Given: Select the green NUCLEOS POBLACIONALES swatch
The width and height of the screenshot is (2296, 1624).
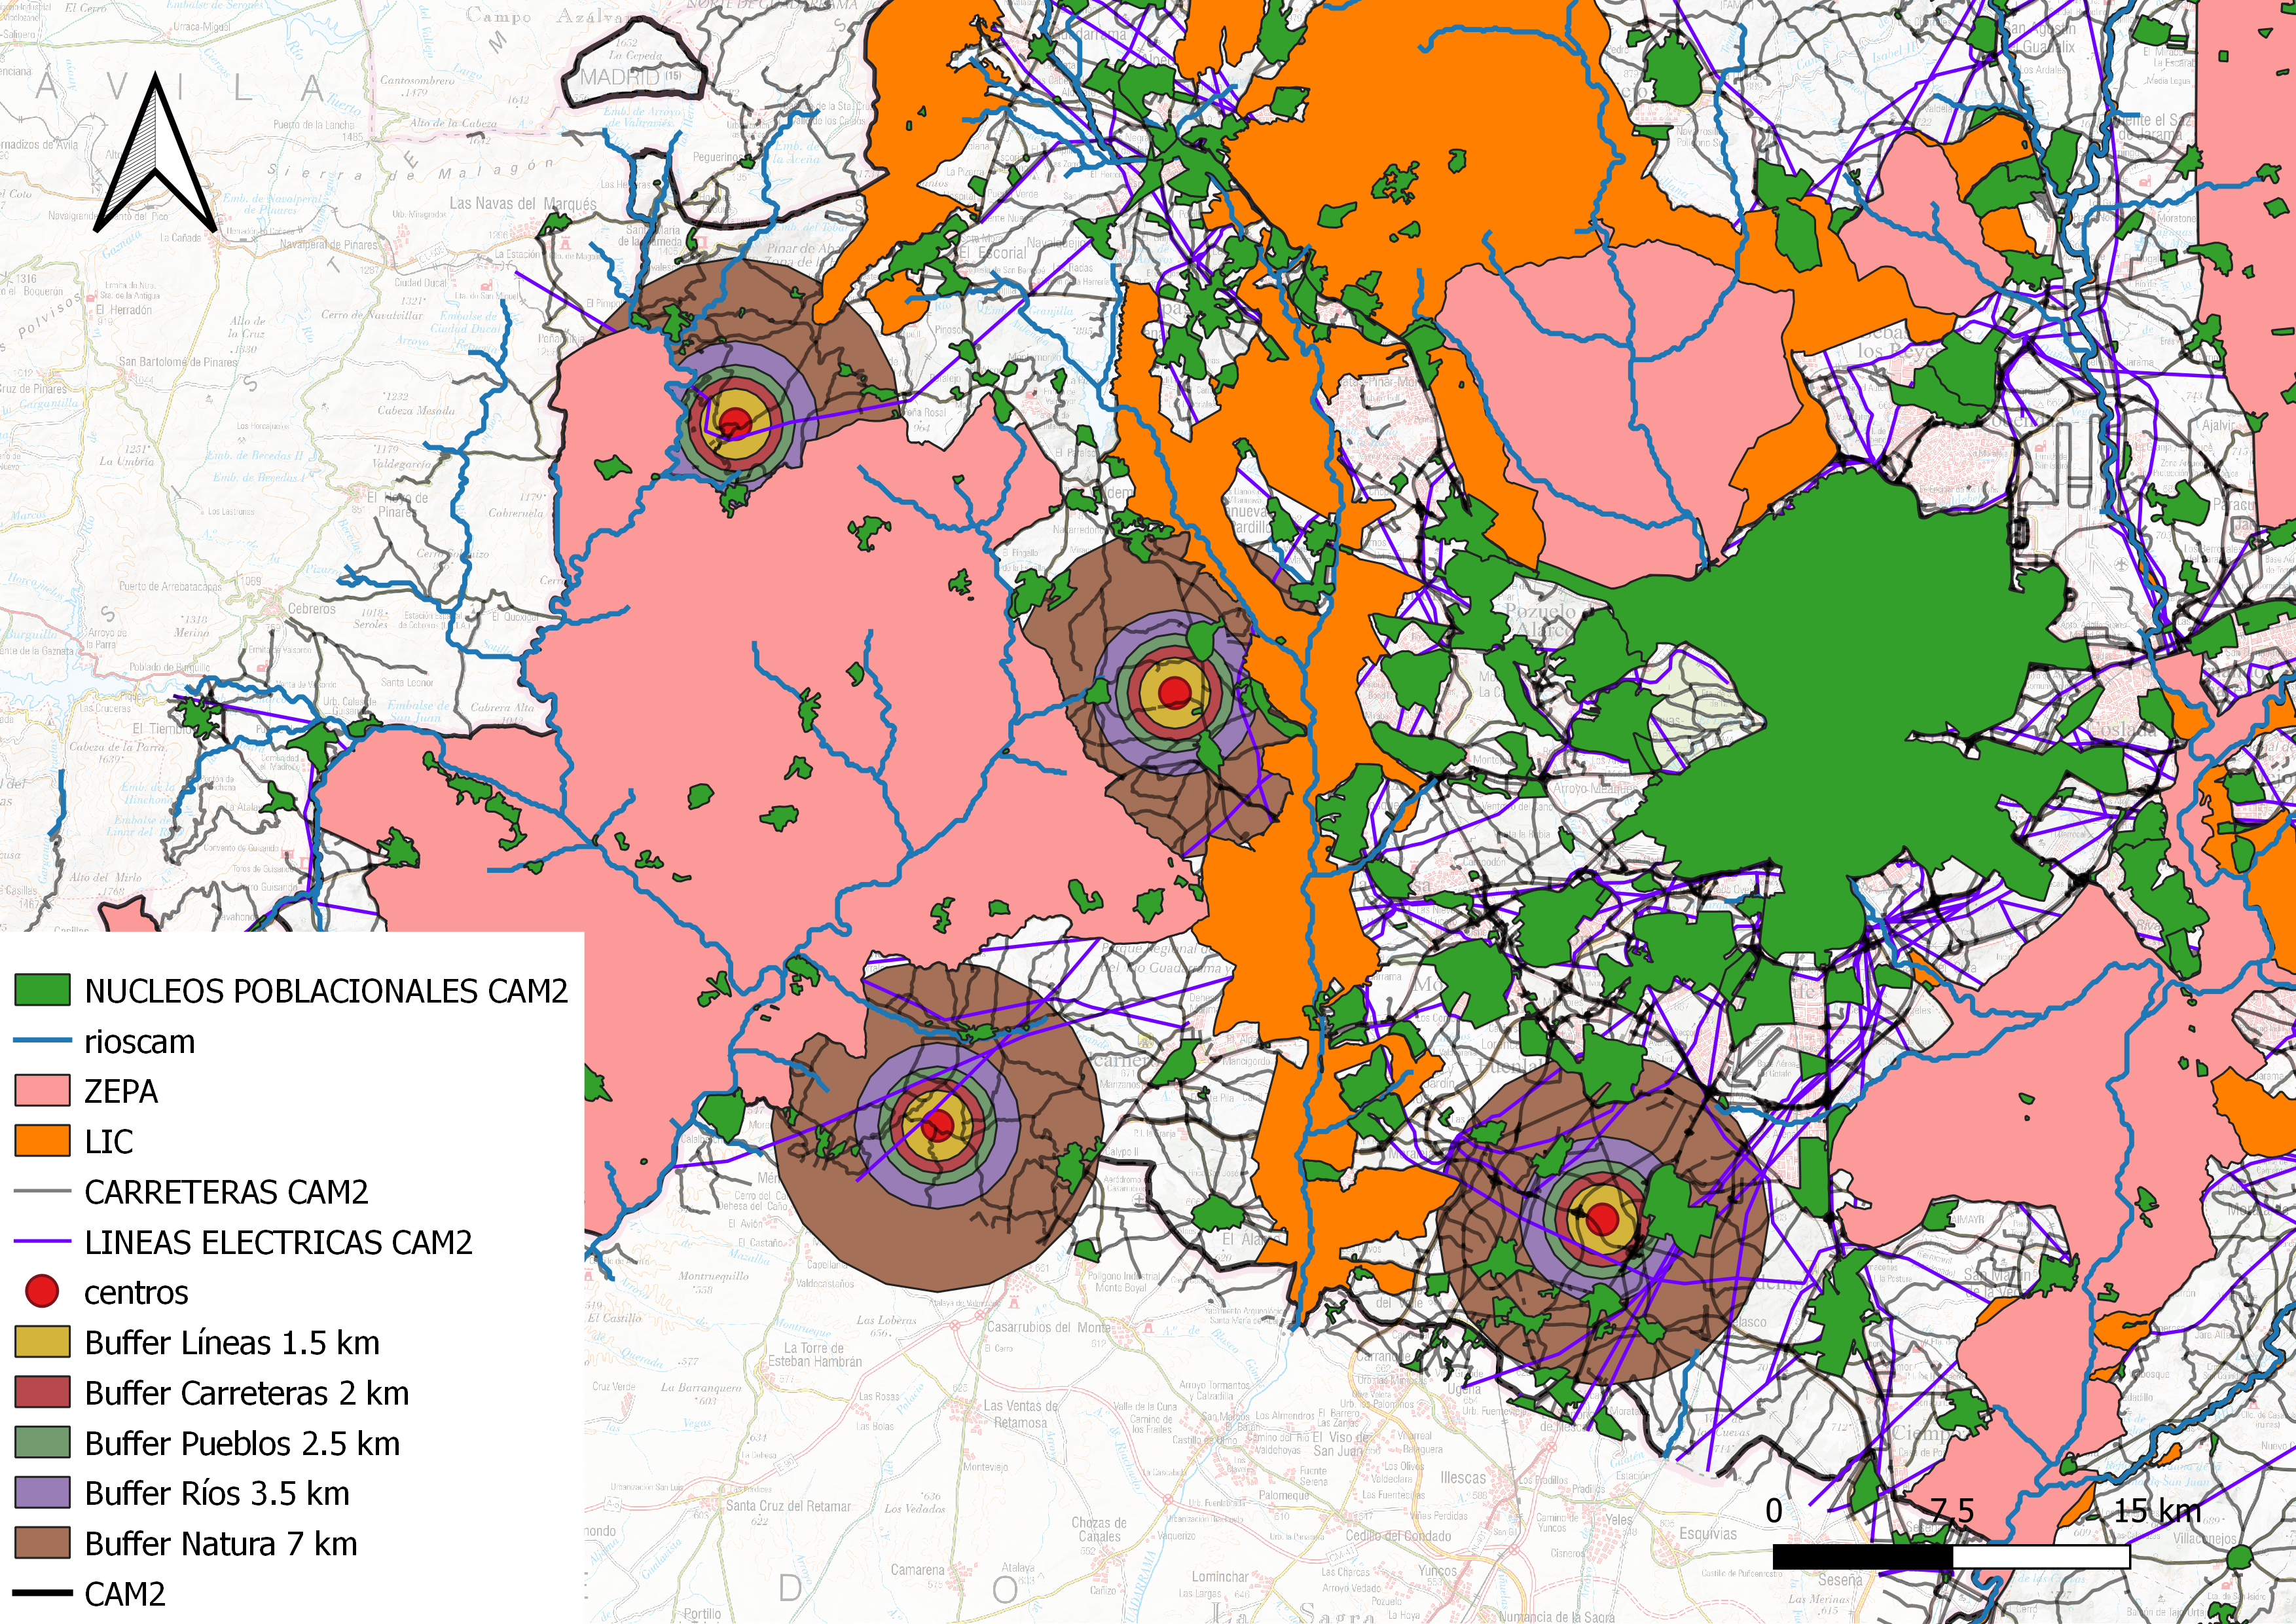Looking at the screenshot, I should [42, 990].
